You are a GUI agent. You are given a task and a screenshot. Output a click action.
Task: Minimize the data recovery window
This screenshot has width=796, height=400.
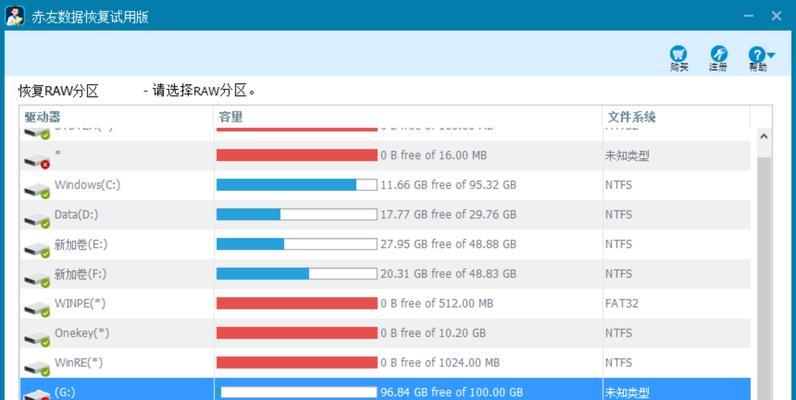pos(748,16)
